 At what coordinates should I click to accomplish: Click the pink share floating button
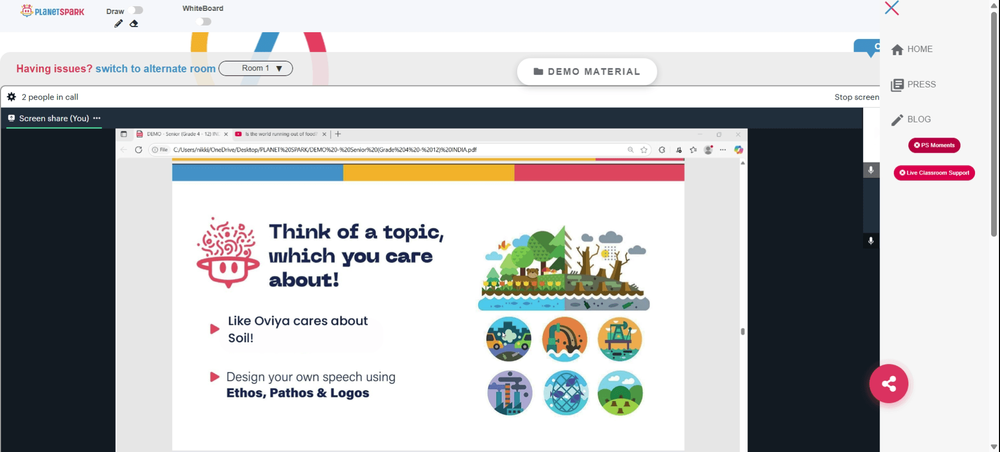pos(888,384)
